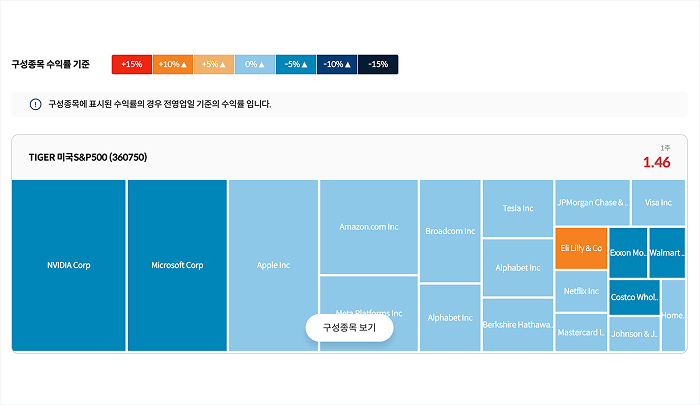
Task: Select the -5% blue legend swatch
Action: (296, 64)
